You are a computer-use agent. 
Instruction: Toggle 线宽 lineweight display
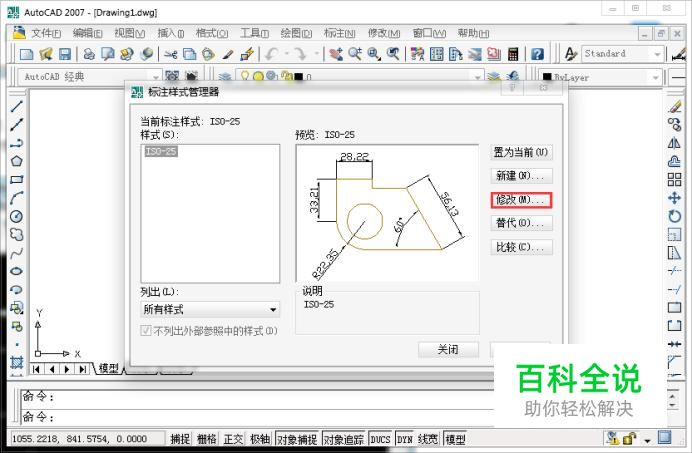428,439
